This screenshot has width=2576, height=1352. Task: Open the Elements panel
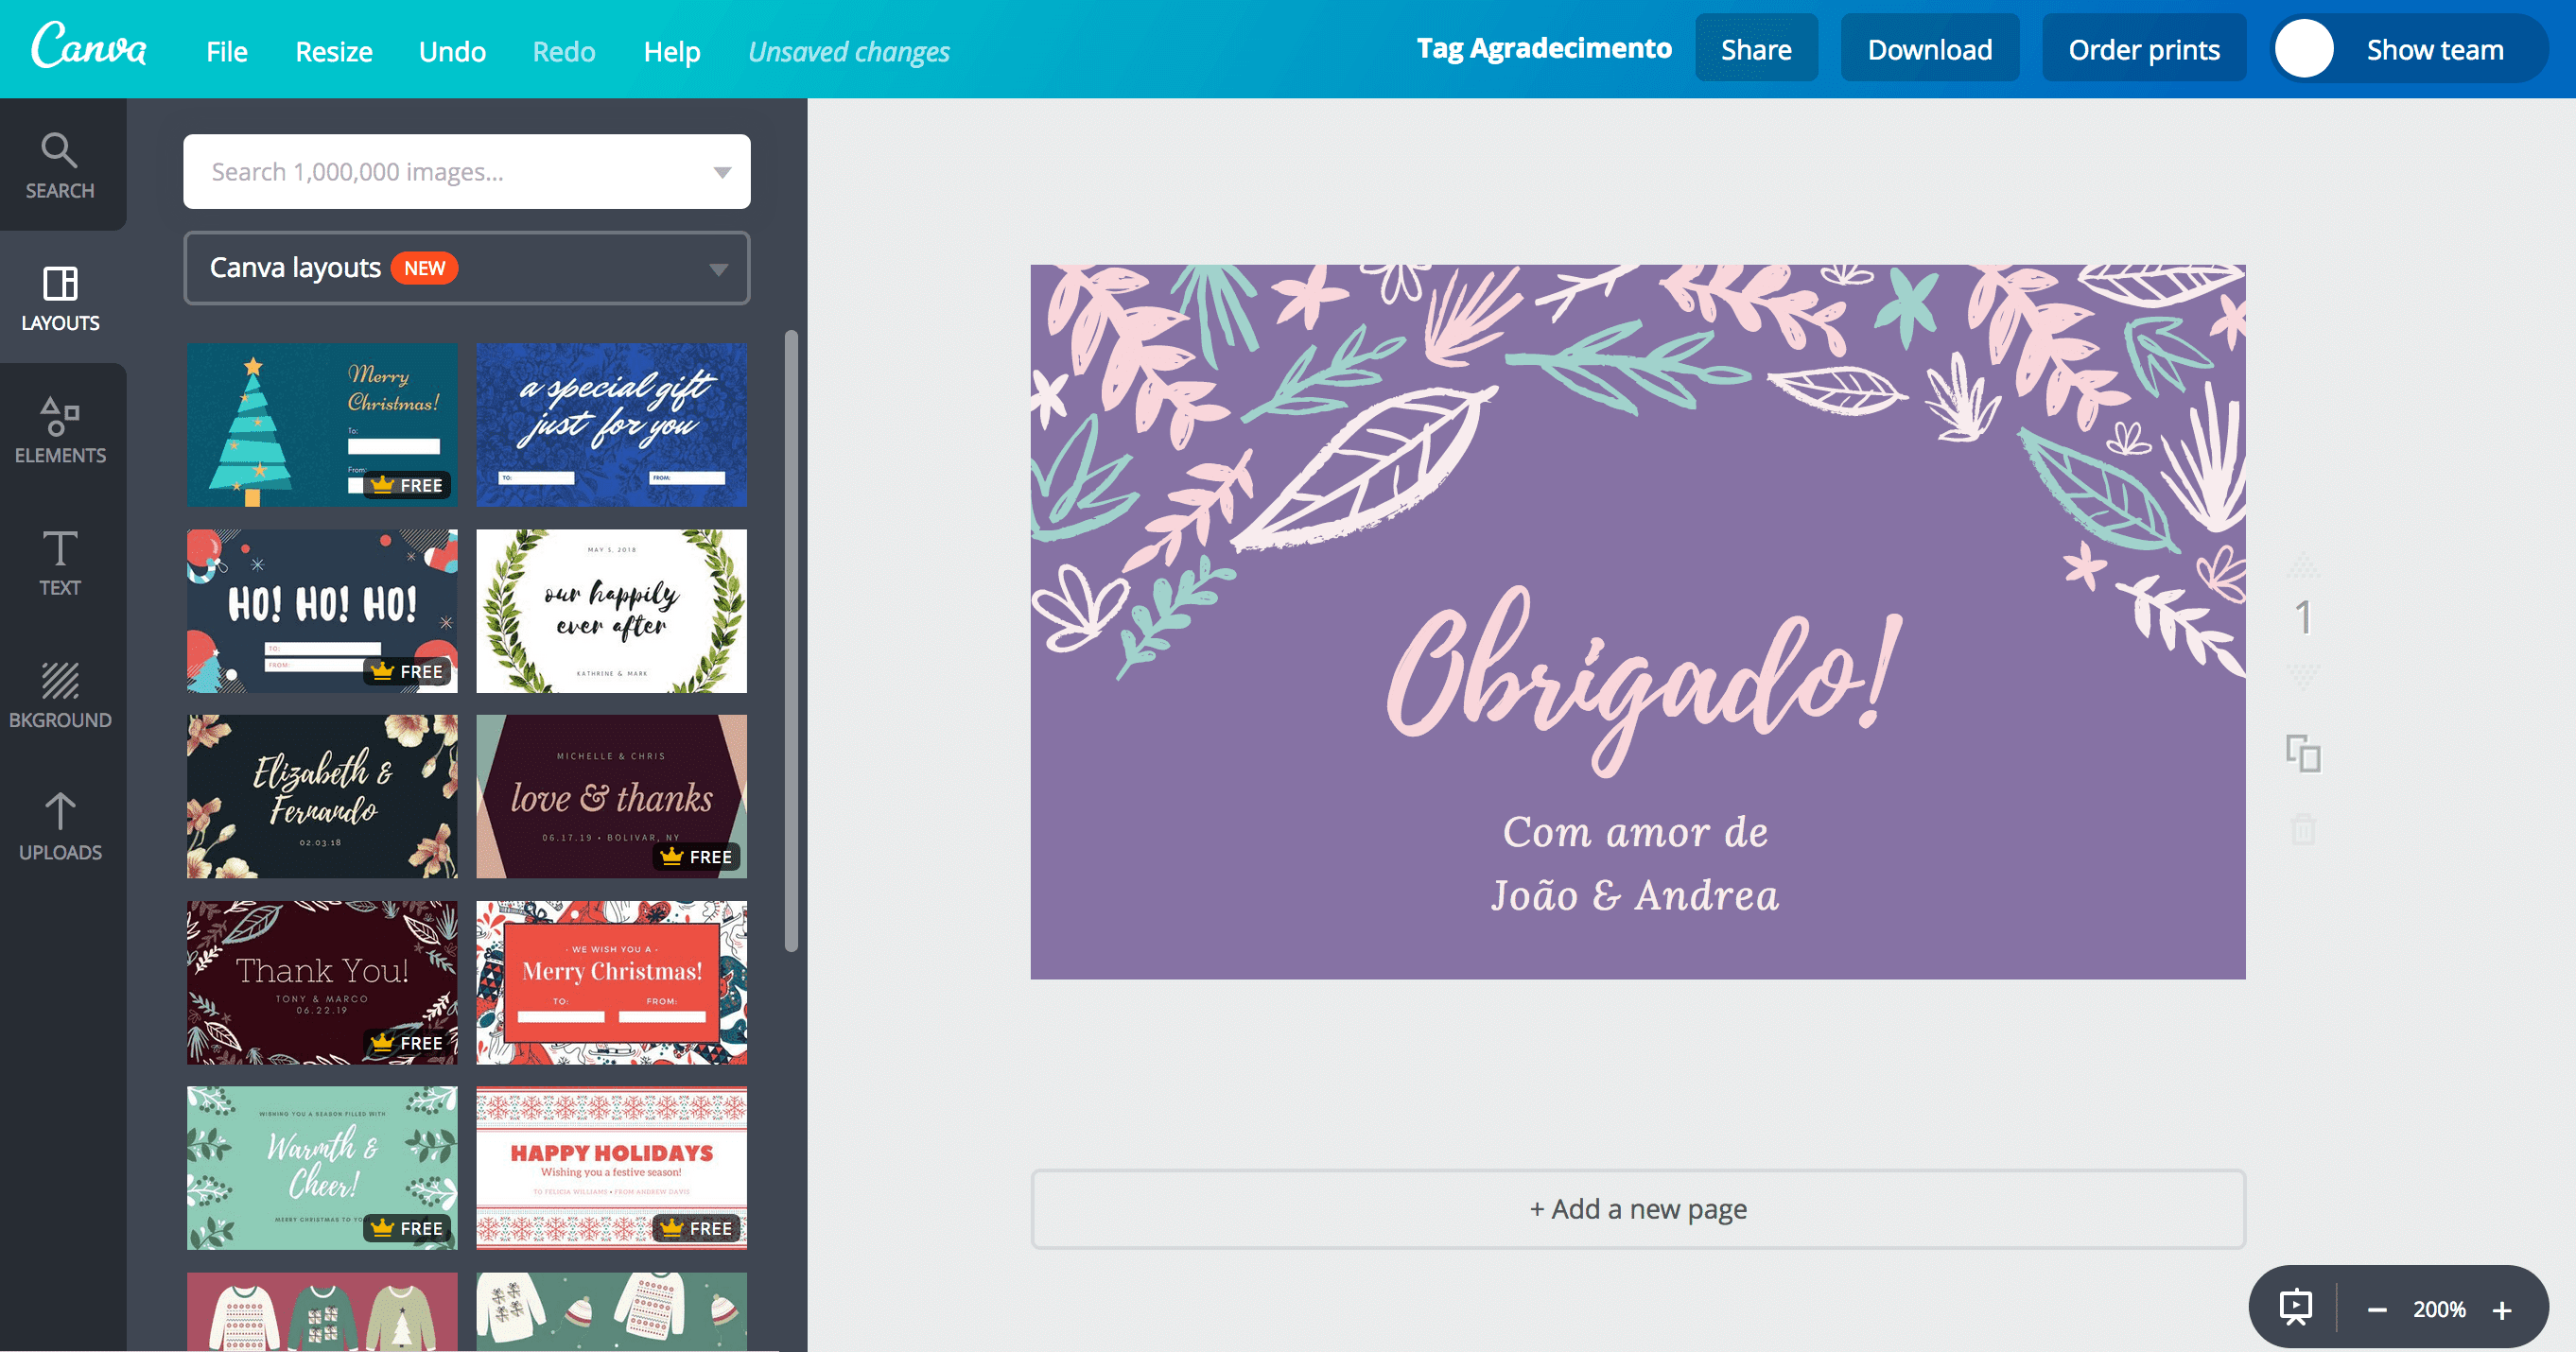[x=61, y=430]
